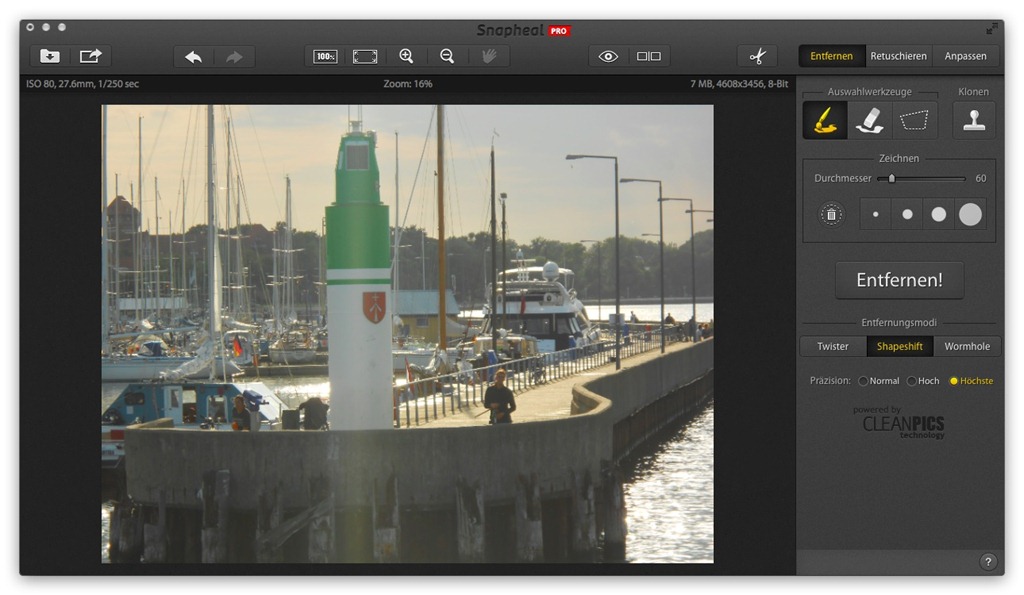This screenshot has height=595, width=1024.
Task: Click the zoom in magnifier
Action: click(406, 57)
